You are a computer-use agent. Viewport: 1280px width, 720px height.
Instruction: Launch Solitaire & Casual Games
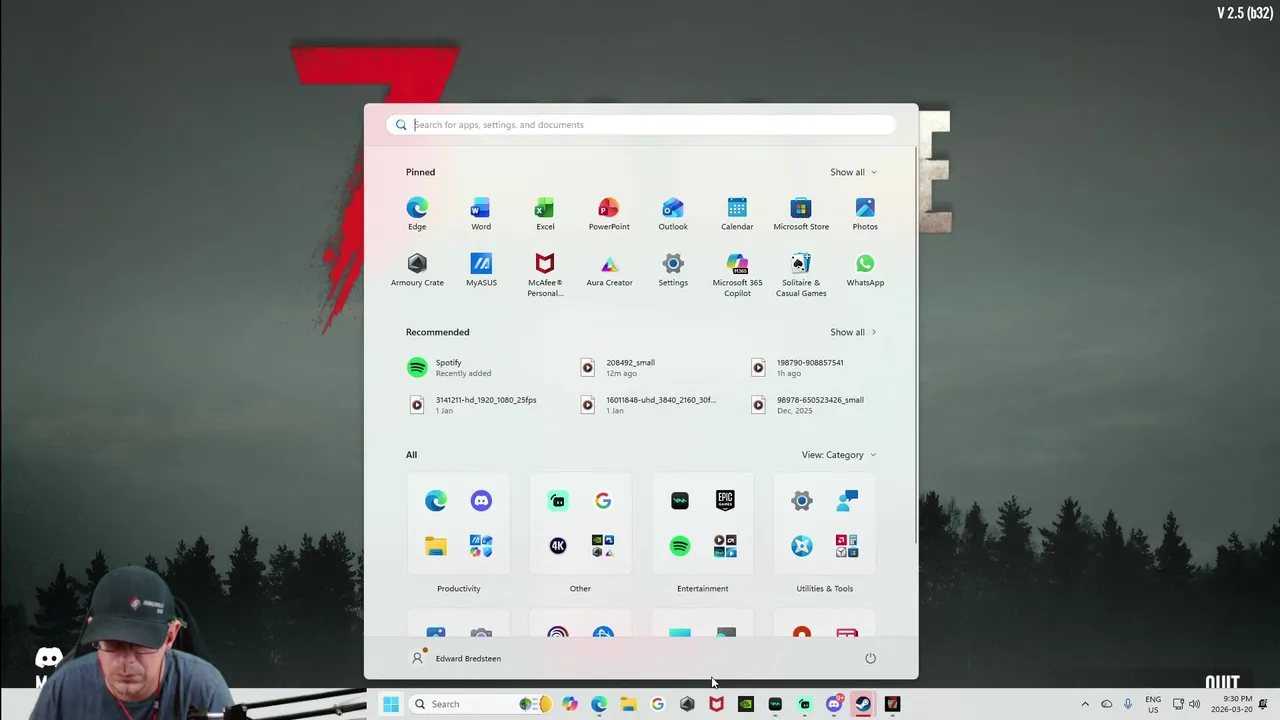[801, 275]
